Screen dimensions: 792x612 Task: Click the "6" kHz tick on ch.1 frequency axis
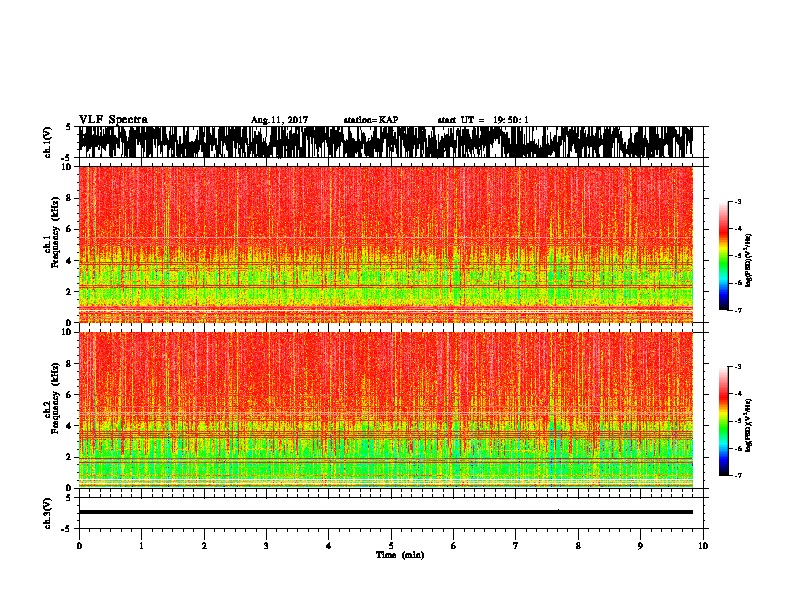pos(71,229)
